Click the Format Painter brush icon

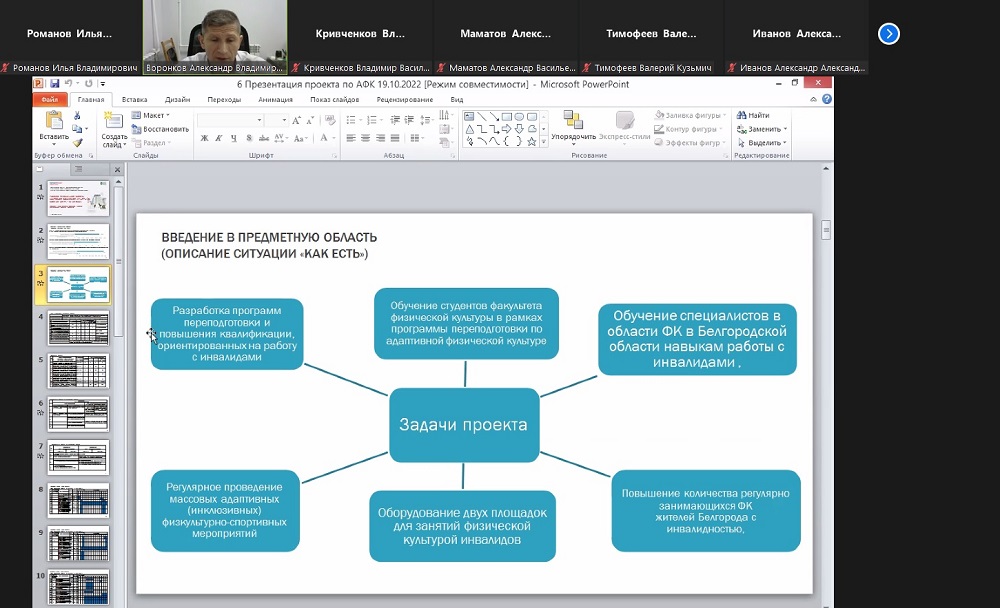[78, 143]
